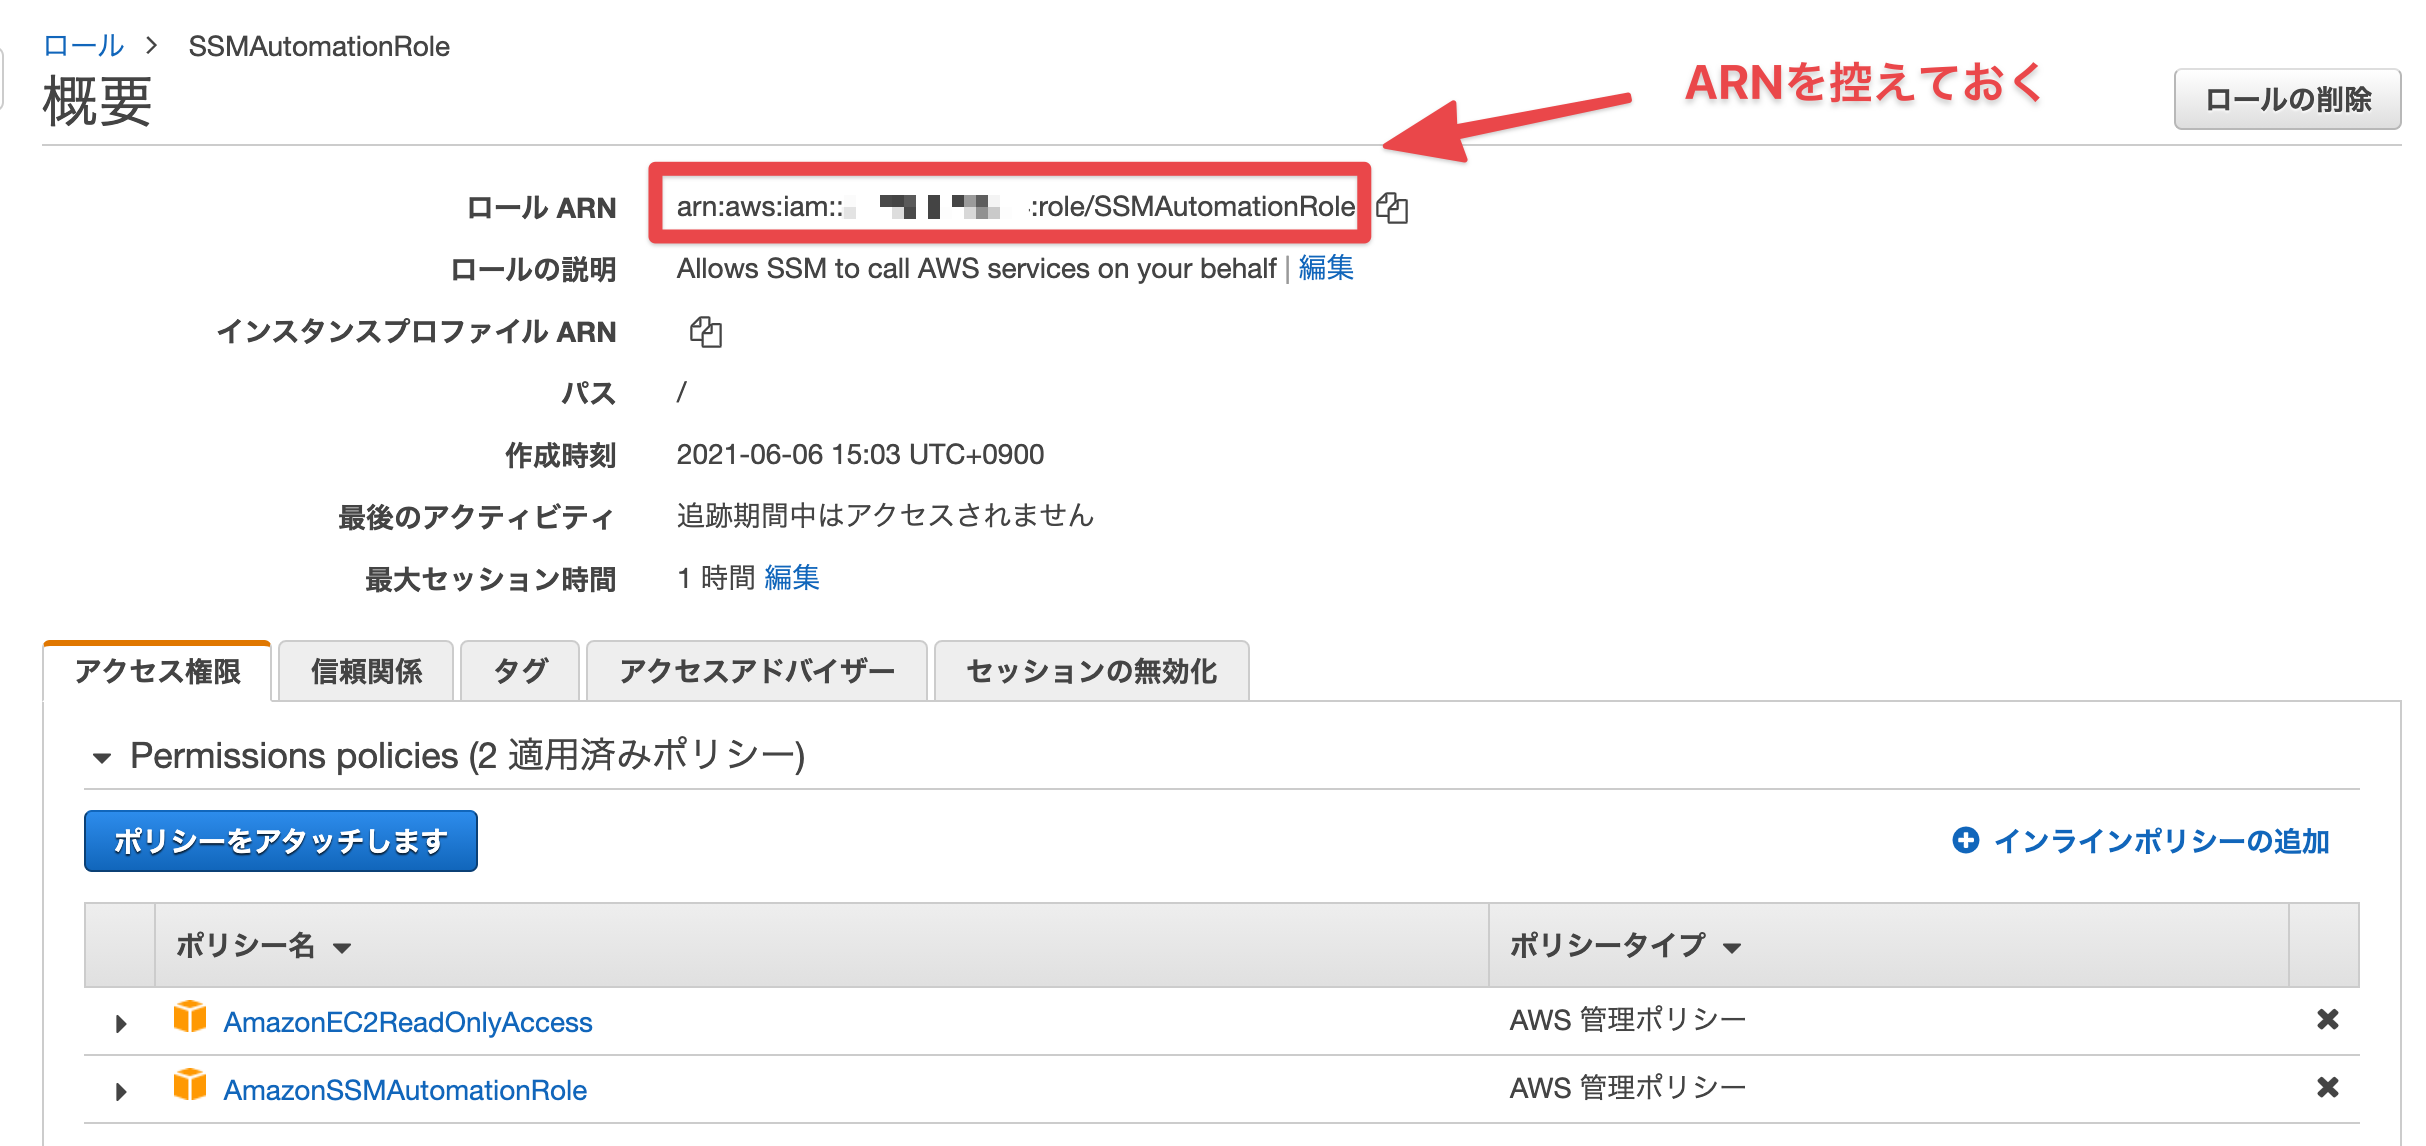The height and width of the screenshot is (1146, 2426).
Task: Open the AmazonSSMAutomationRole policy link
Action: pos(405,1090)
